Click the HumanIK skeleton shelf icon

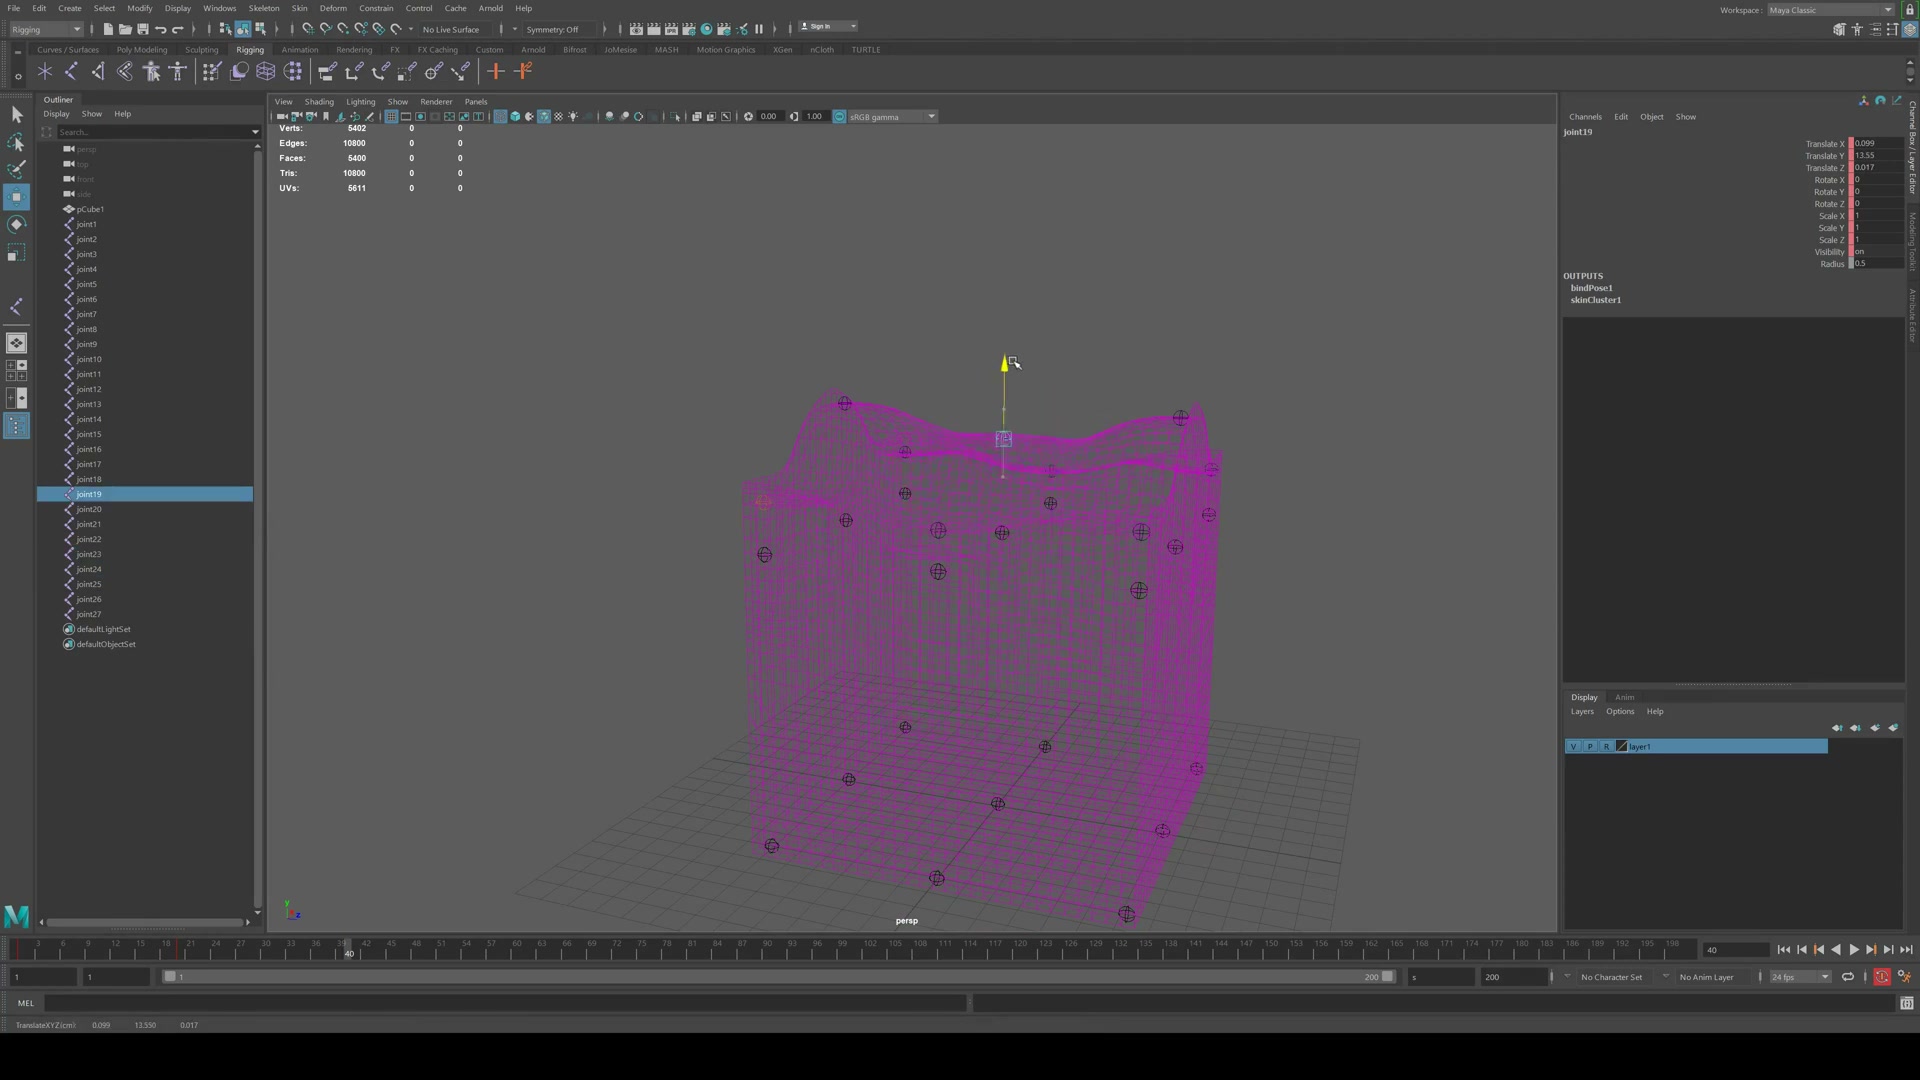178,71
